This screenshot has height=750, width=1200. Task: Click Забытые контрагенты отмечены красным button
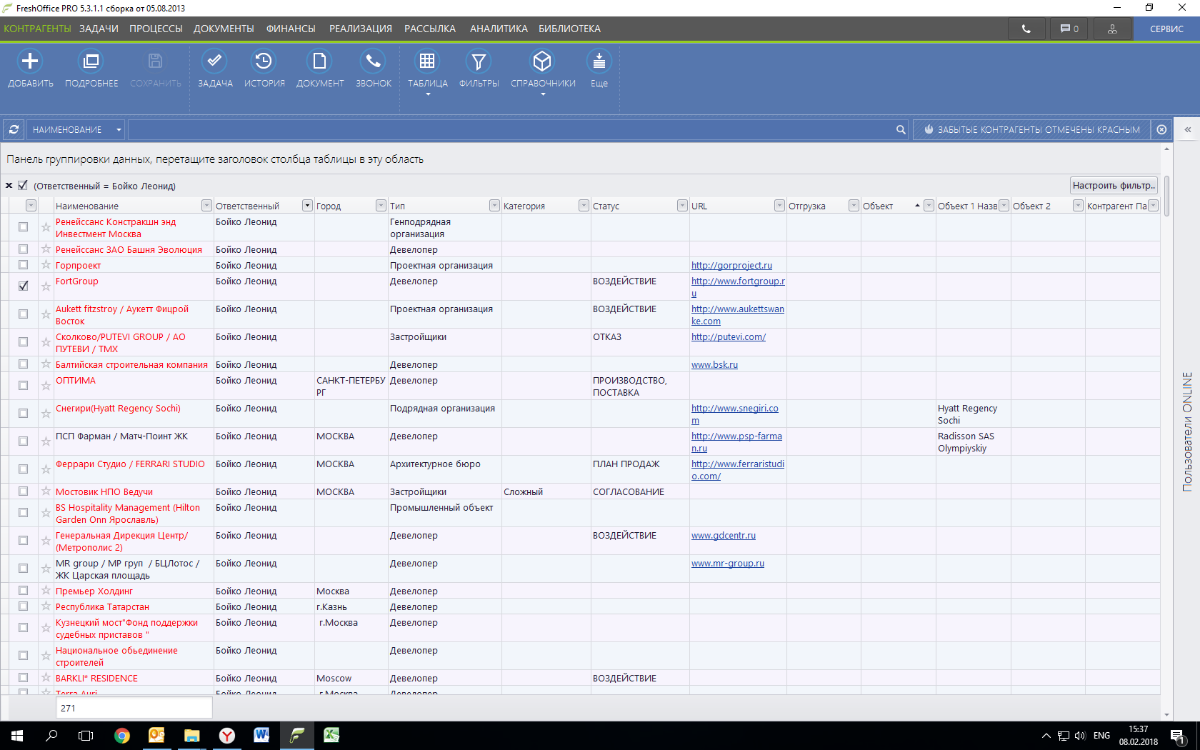click(x=1030, y=129)
